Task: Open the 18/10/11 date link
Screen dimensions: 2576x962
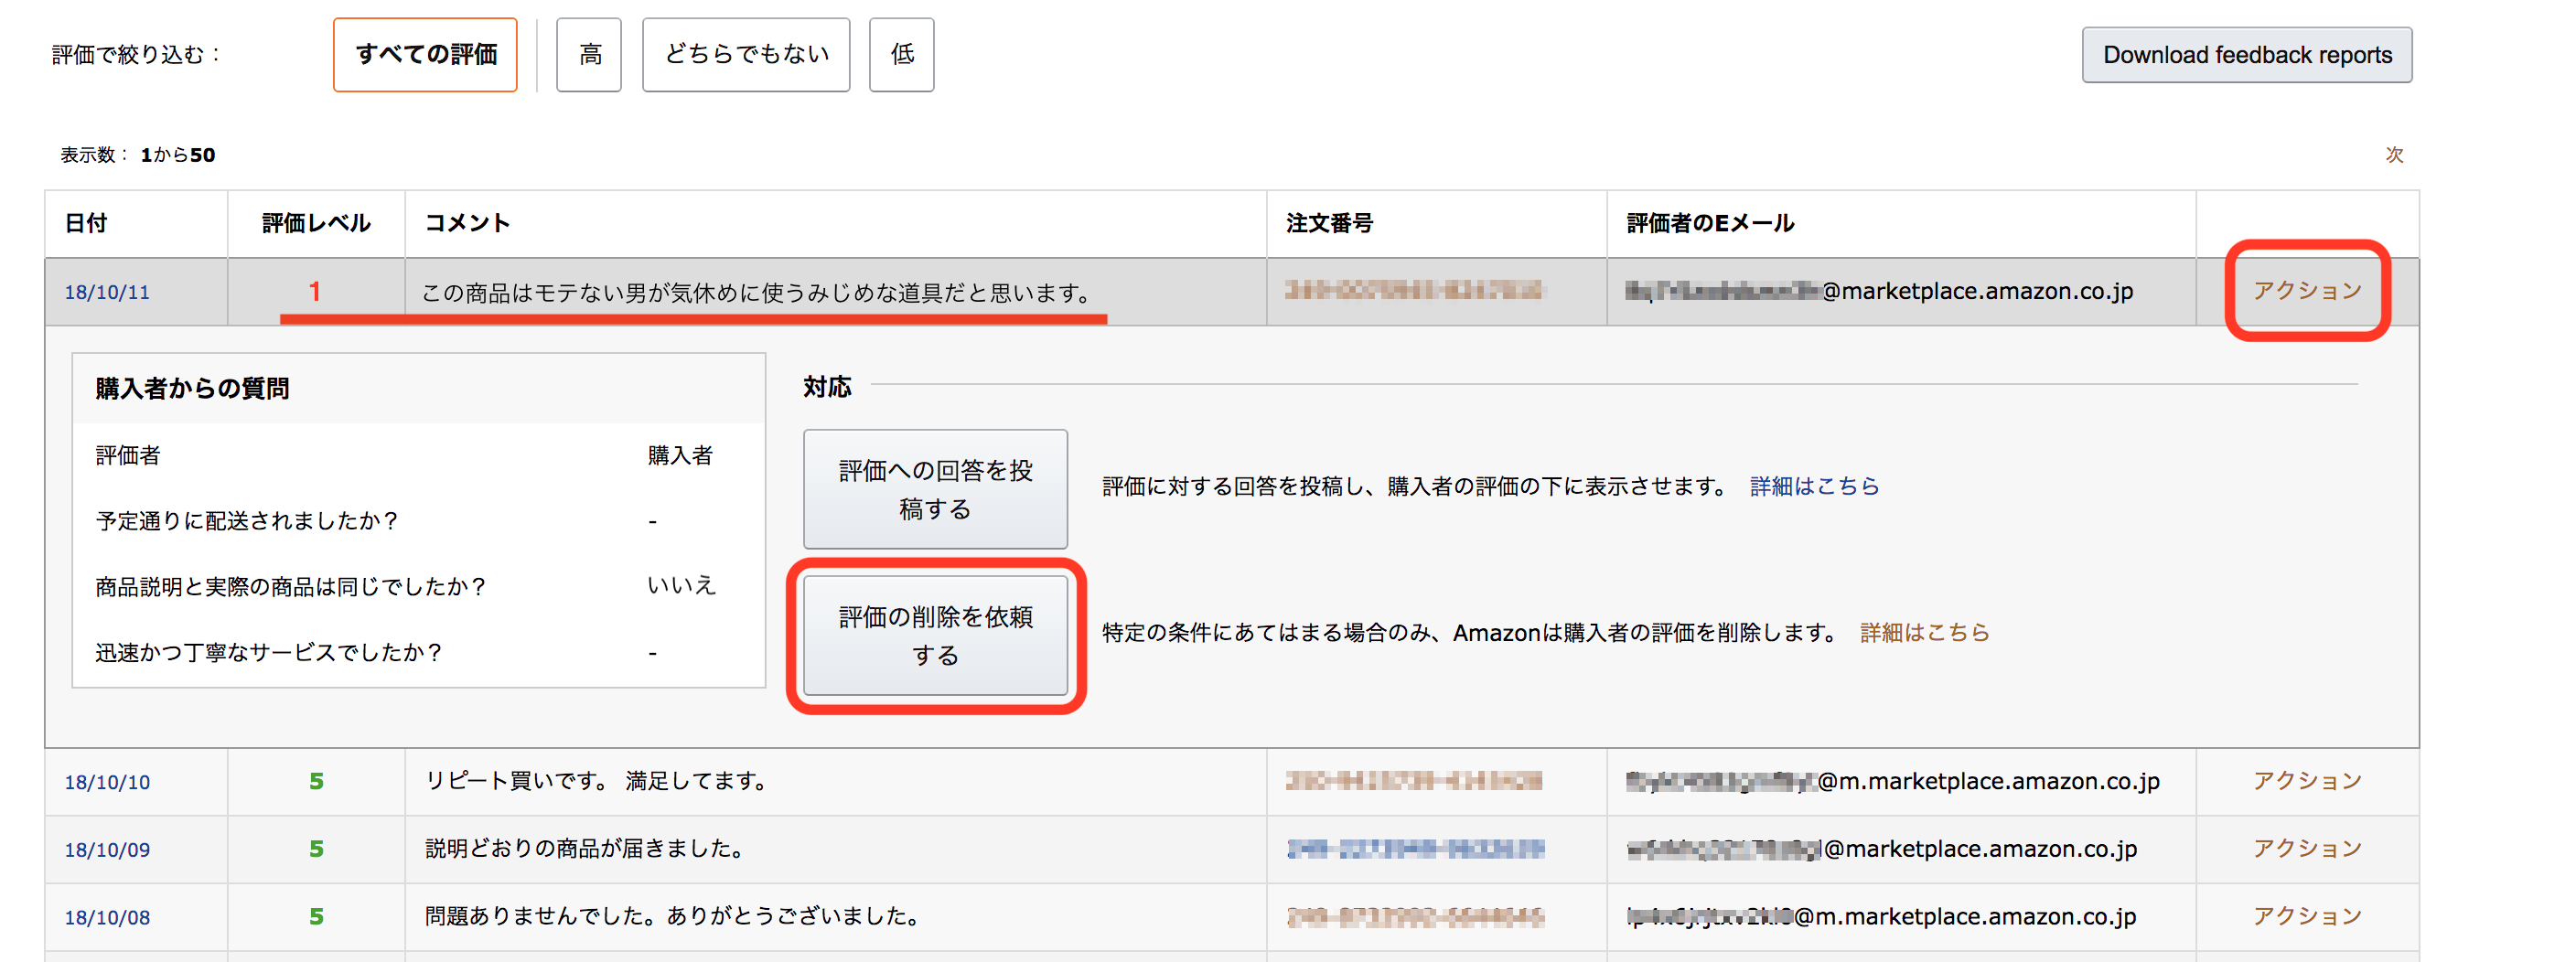Action: click(107, 293)
